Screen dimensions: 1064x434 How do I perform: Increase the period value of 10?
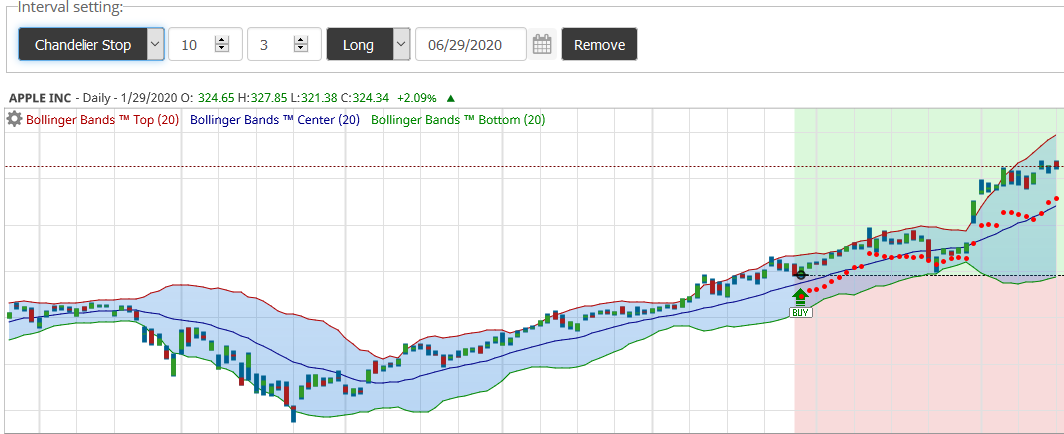pyautogui.click(x=222, y=39)
